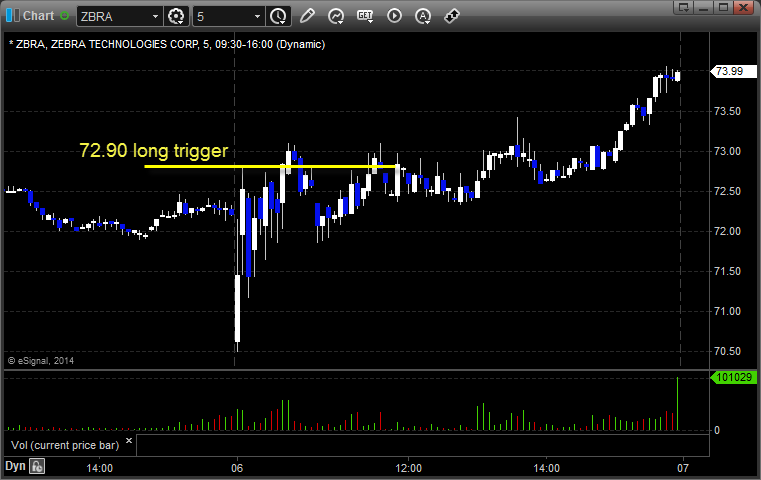Image resolution: width=761 pixels, height=480 pixels.
Task: Click the green data status circle
Action: [x=64, y=16]
